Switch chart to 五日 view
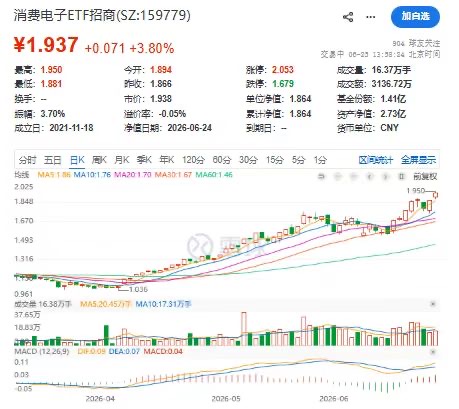The width and height of the screenshot is (459, 409). [53, 160]
